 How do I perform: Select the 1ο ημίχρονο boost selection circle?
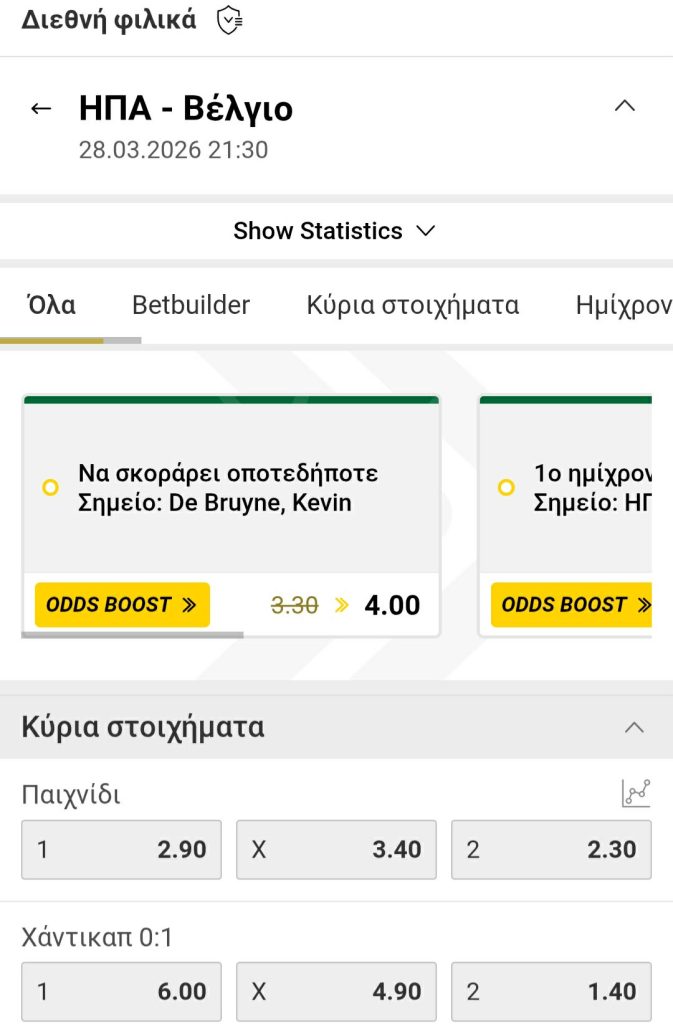(x=506, y=488)
